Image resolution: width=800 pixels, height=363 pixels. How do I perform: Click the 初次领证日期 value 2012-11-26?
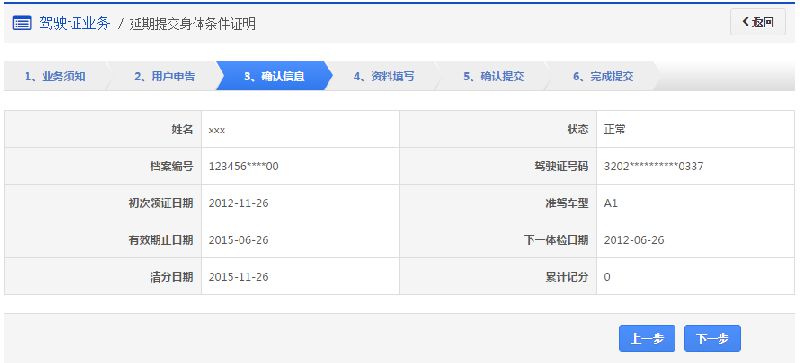(239, 203)
